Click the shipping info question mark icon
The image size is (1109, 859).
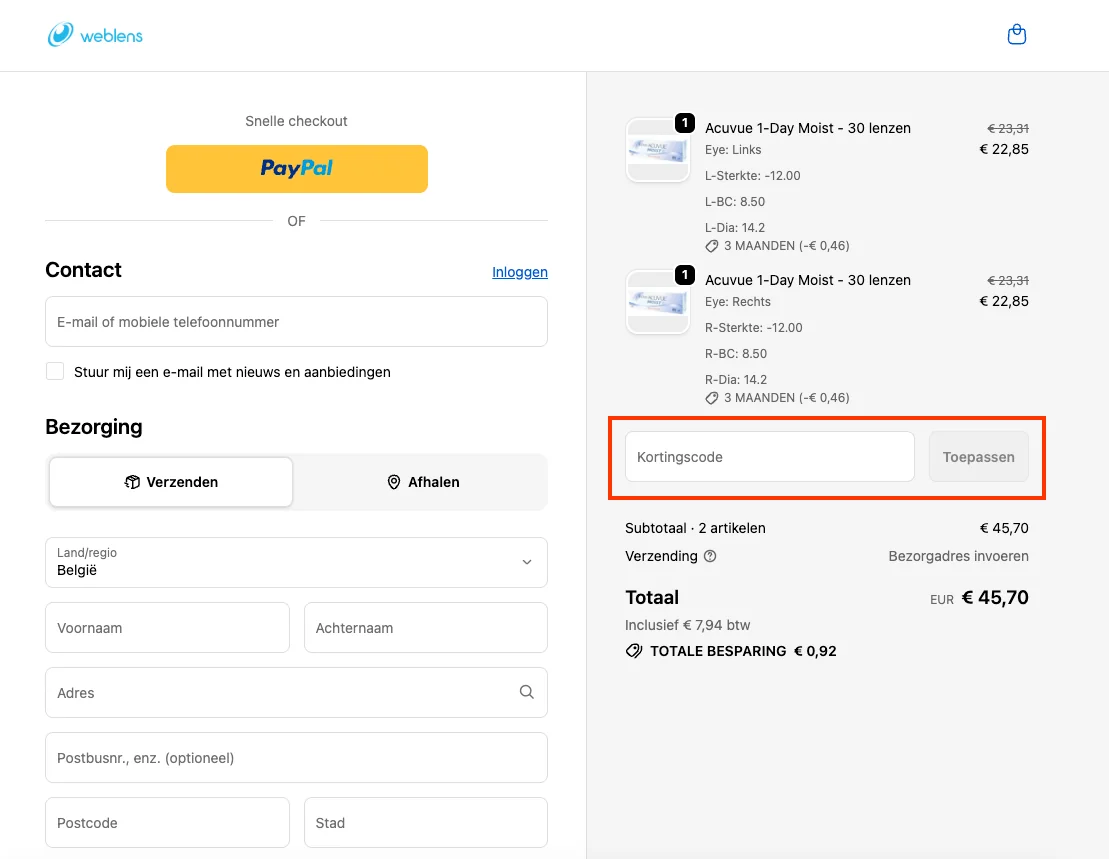[x=710, y=556]
